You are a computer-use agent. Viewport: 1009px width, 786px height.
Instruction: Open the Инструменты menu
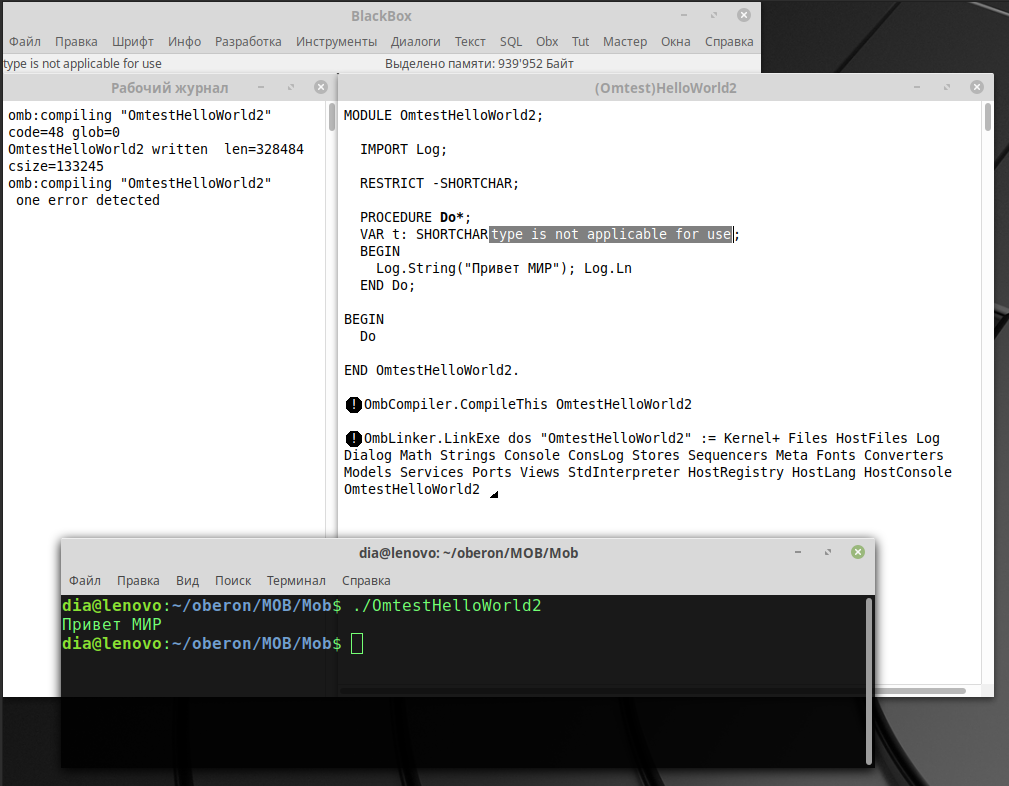(336, 41)
